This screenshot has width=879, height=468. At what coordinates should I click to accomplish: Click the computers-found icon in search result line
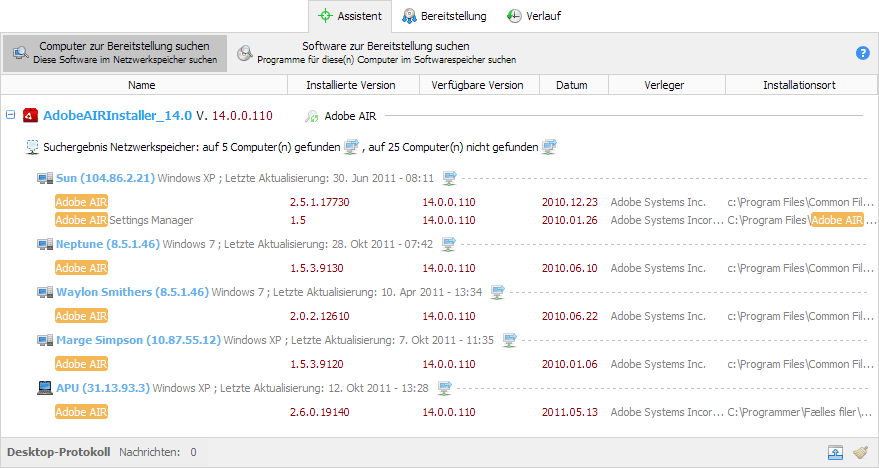pos(350,147)
